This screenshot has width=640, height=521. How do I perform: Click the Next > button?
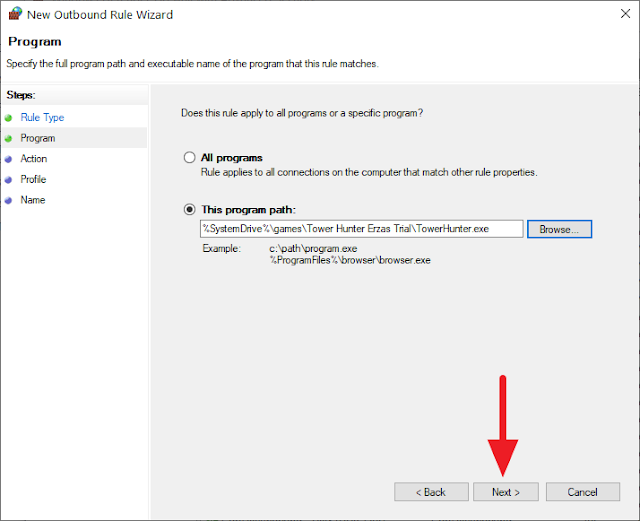[x=506, y=492]
